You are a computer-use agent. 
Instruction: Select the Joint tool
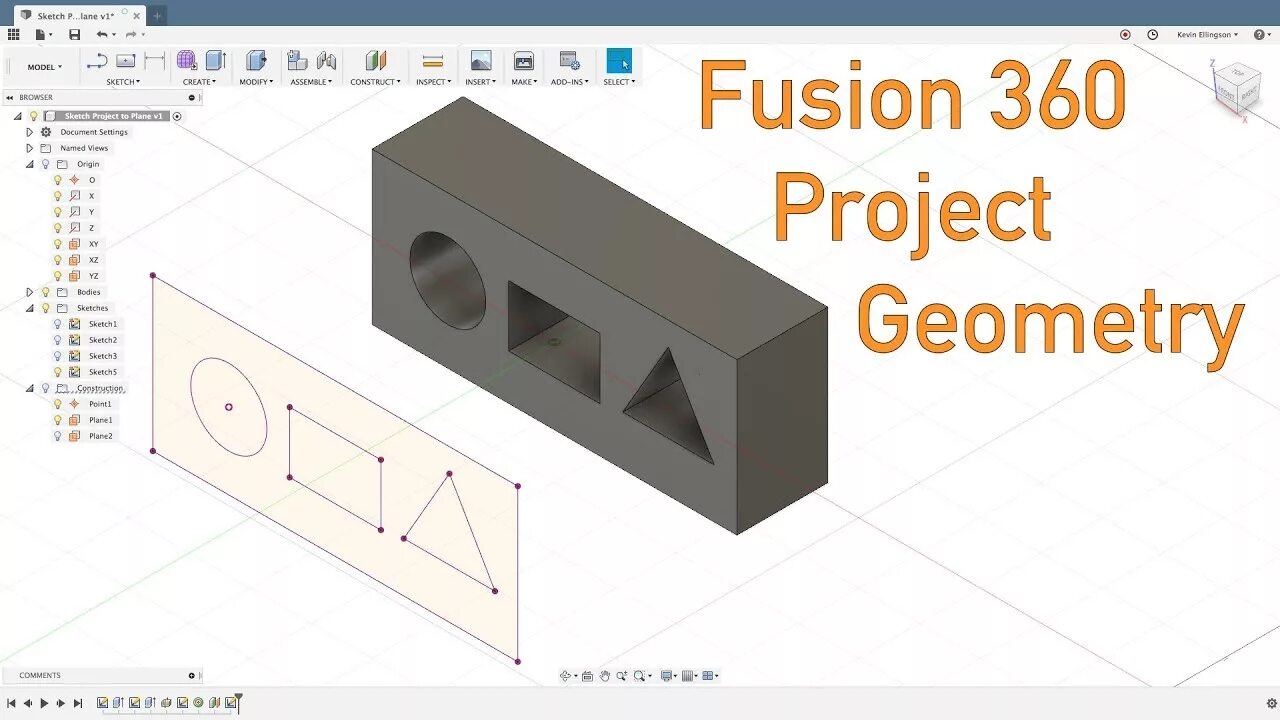(326, 61)
